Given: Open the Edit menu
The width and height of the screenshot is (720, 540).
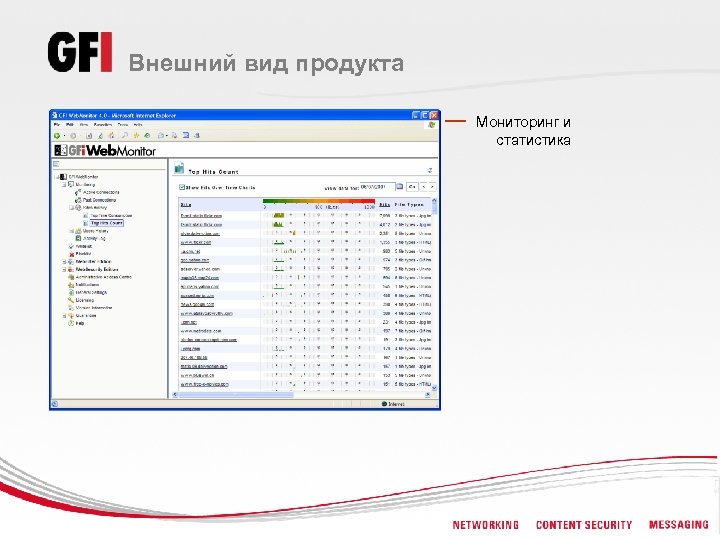Looking at the screenshot, I should click(70, 125).
